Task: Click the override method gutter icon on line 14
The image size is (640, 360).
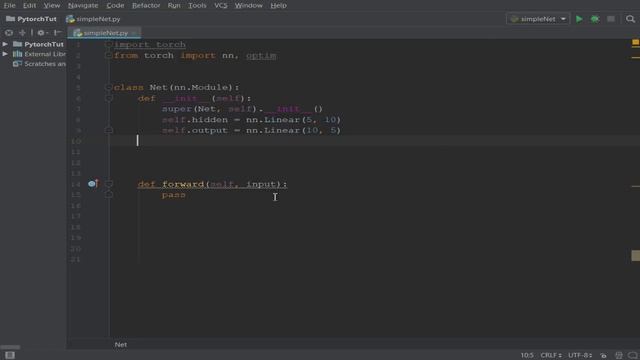Action: [x=93, y=184]
